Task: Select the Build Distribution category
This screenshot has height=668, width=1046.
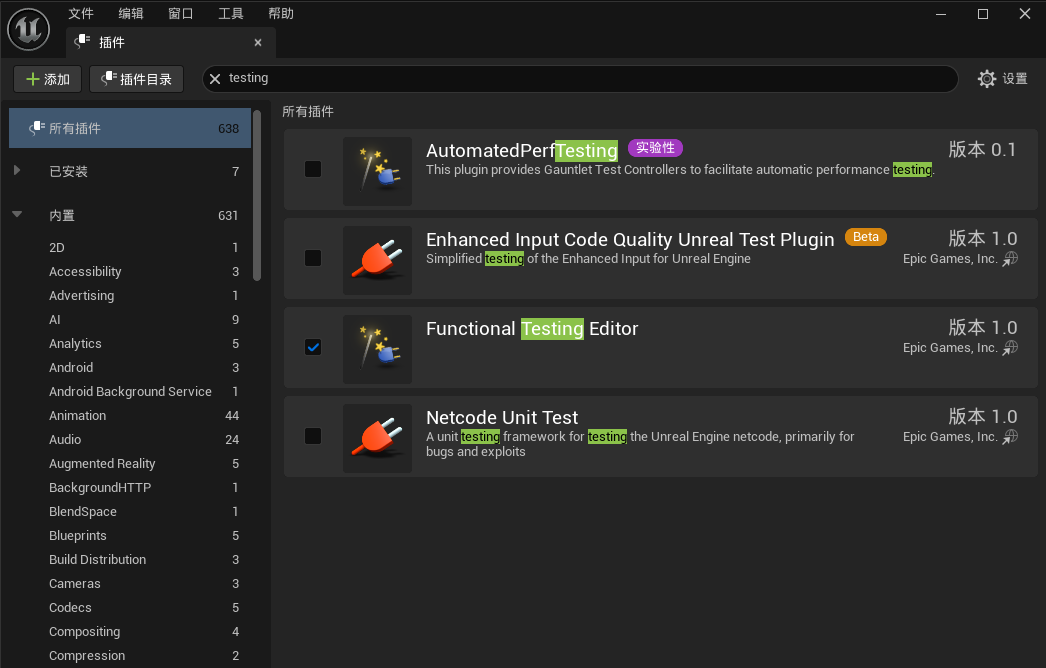Action: click(130, 560)
